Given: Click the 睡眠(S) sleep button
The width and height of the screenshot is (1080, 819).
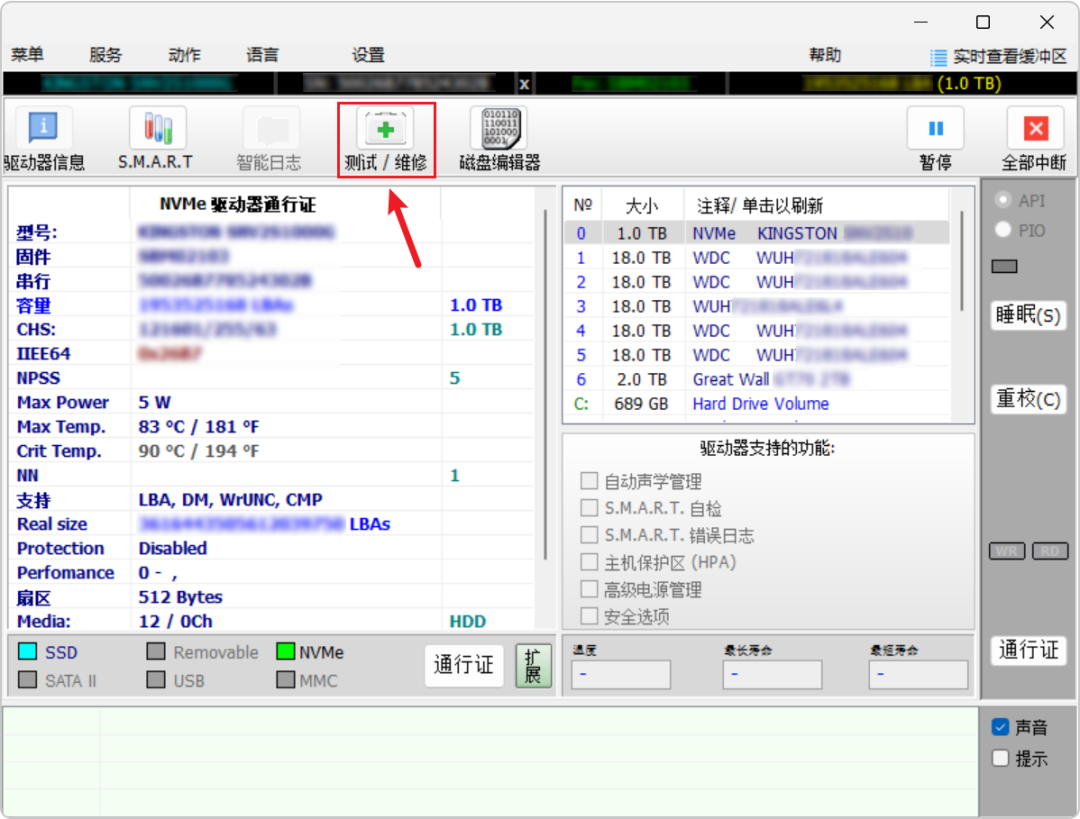Looking at the screenshot, I should [1028, 315].
